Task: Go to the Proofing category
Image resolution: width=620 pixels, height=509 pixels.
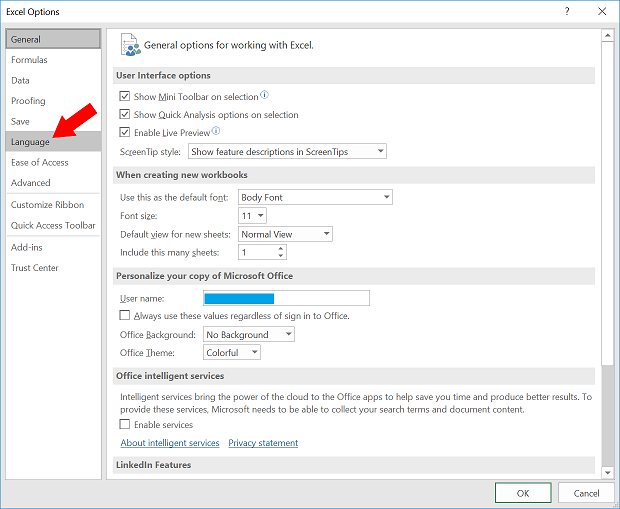Action: pos(53,101)
